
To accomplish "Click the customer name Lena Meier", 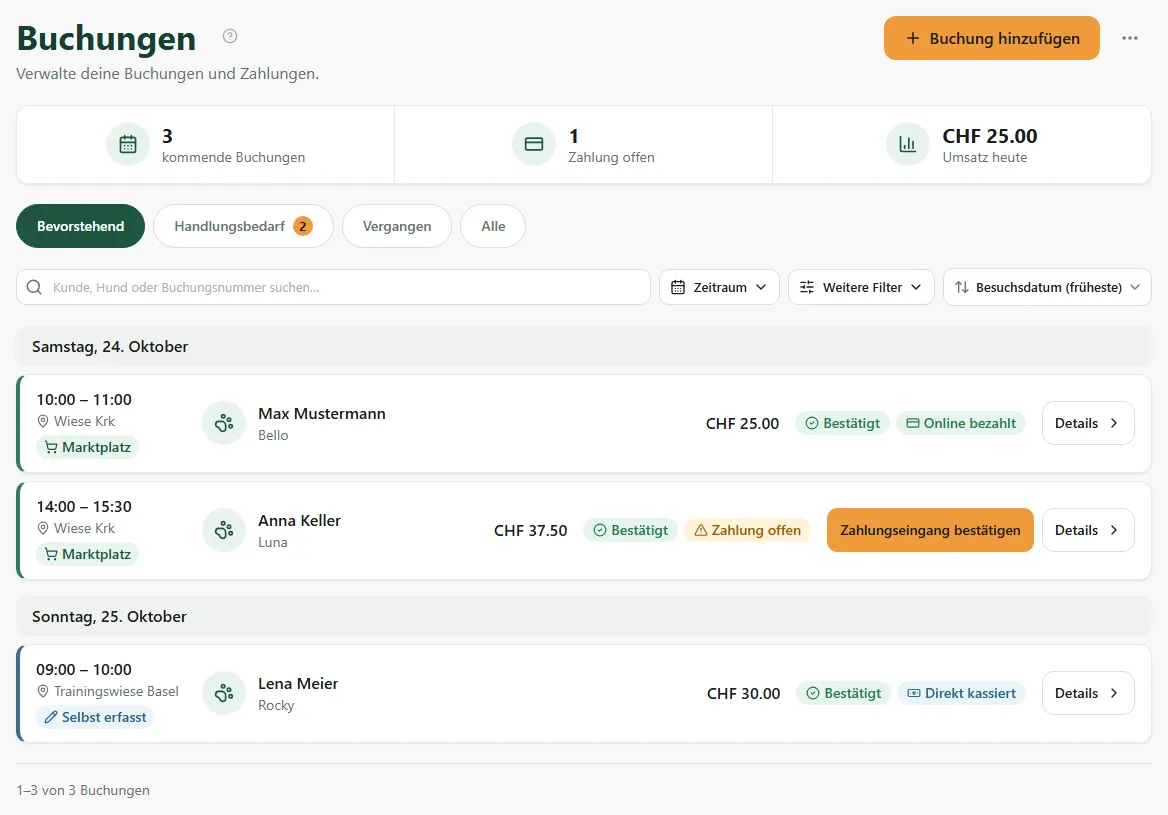I will [x=298, y=684].
